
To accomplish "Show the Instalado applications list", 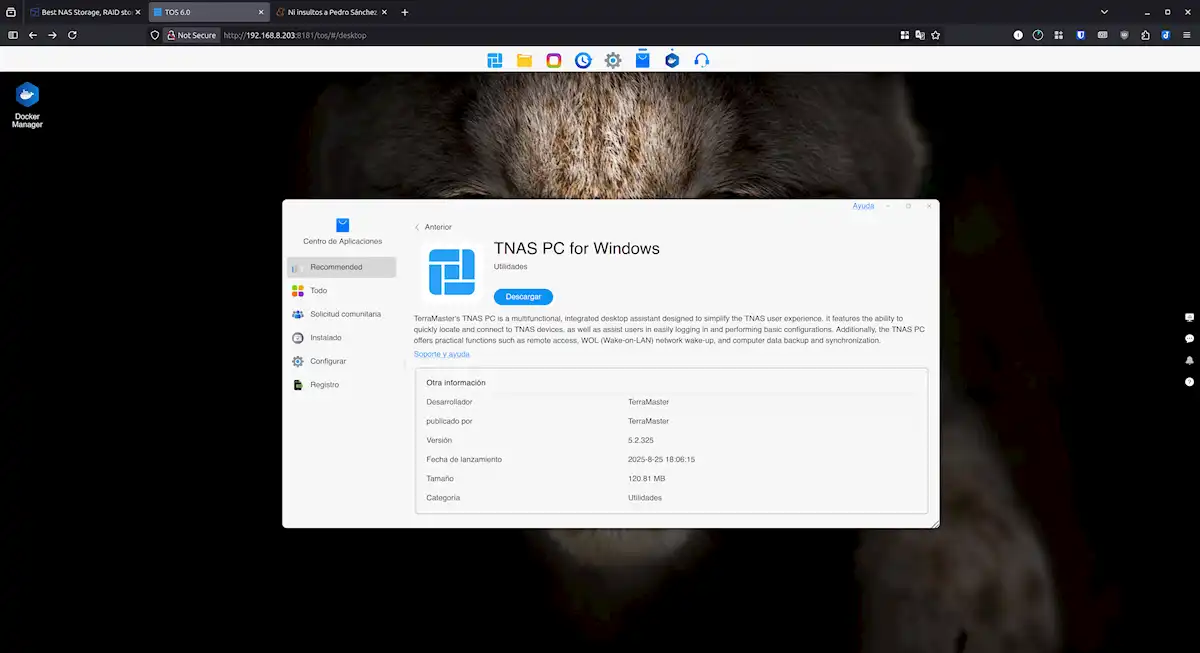I will pyautogui.click(x=325, y=338).
